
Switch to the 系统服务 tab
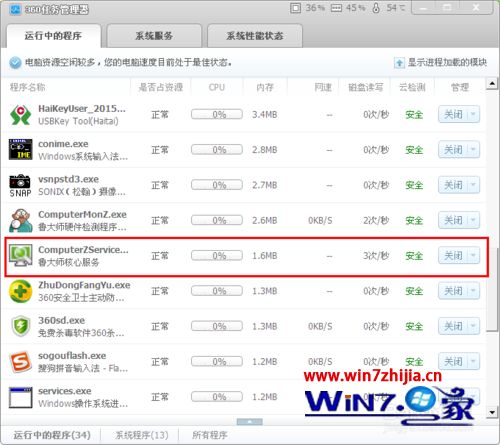click(x=154, y=36)
